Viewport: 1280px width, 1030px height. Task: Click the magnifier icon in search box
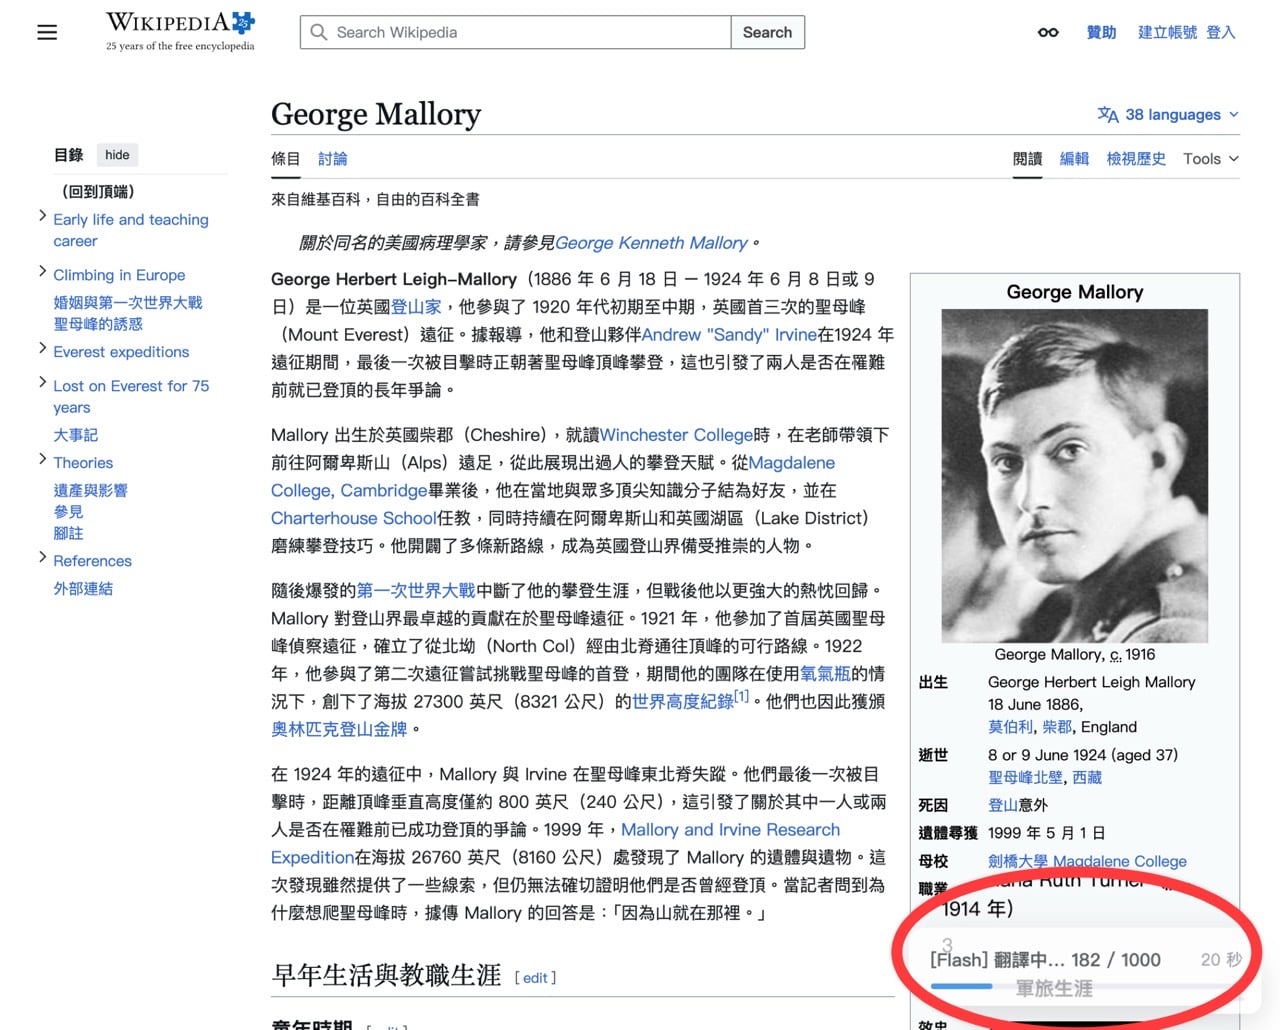(x=319, y=32)
